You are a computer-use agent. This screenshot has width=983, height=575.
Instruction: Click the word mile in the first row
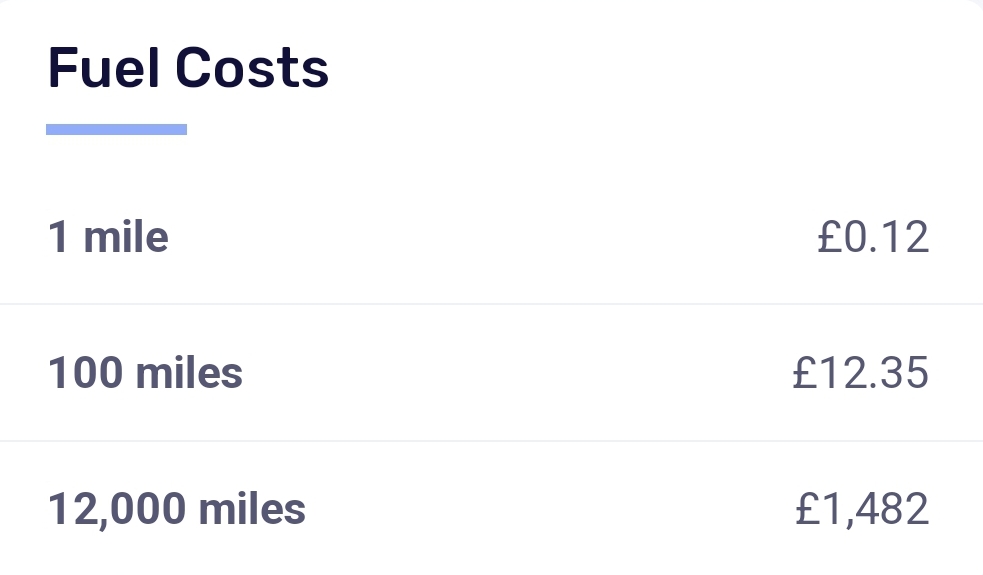pyautogui.click(x=126, y=238)
